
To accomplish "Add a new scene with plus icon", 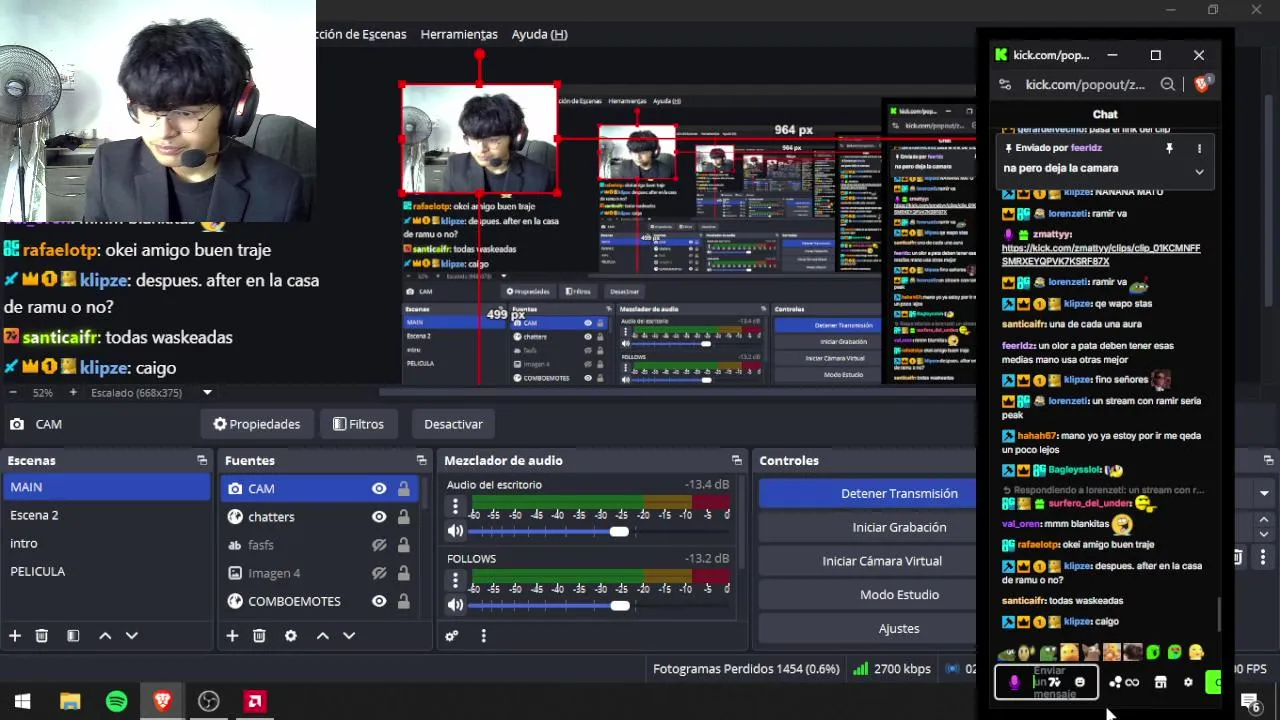I will click(15, 635).
